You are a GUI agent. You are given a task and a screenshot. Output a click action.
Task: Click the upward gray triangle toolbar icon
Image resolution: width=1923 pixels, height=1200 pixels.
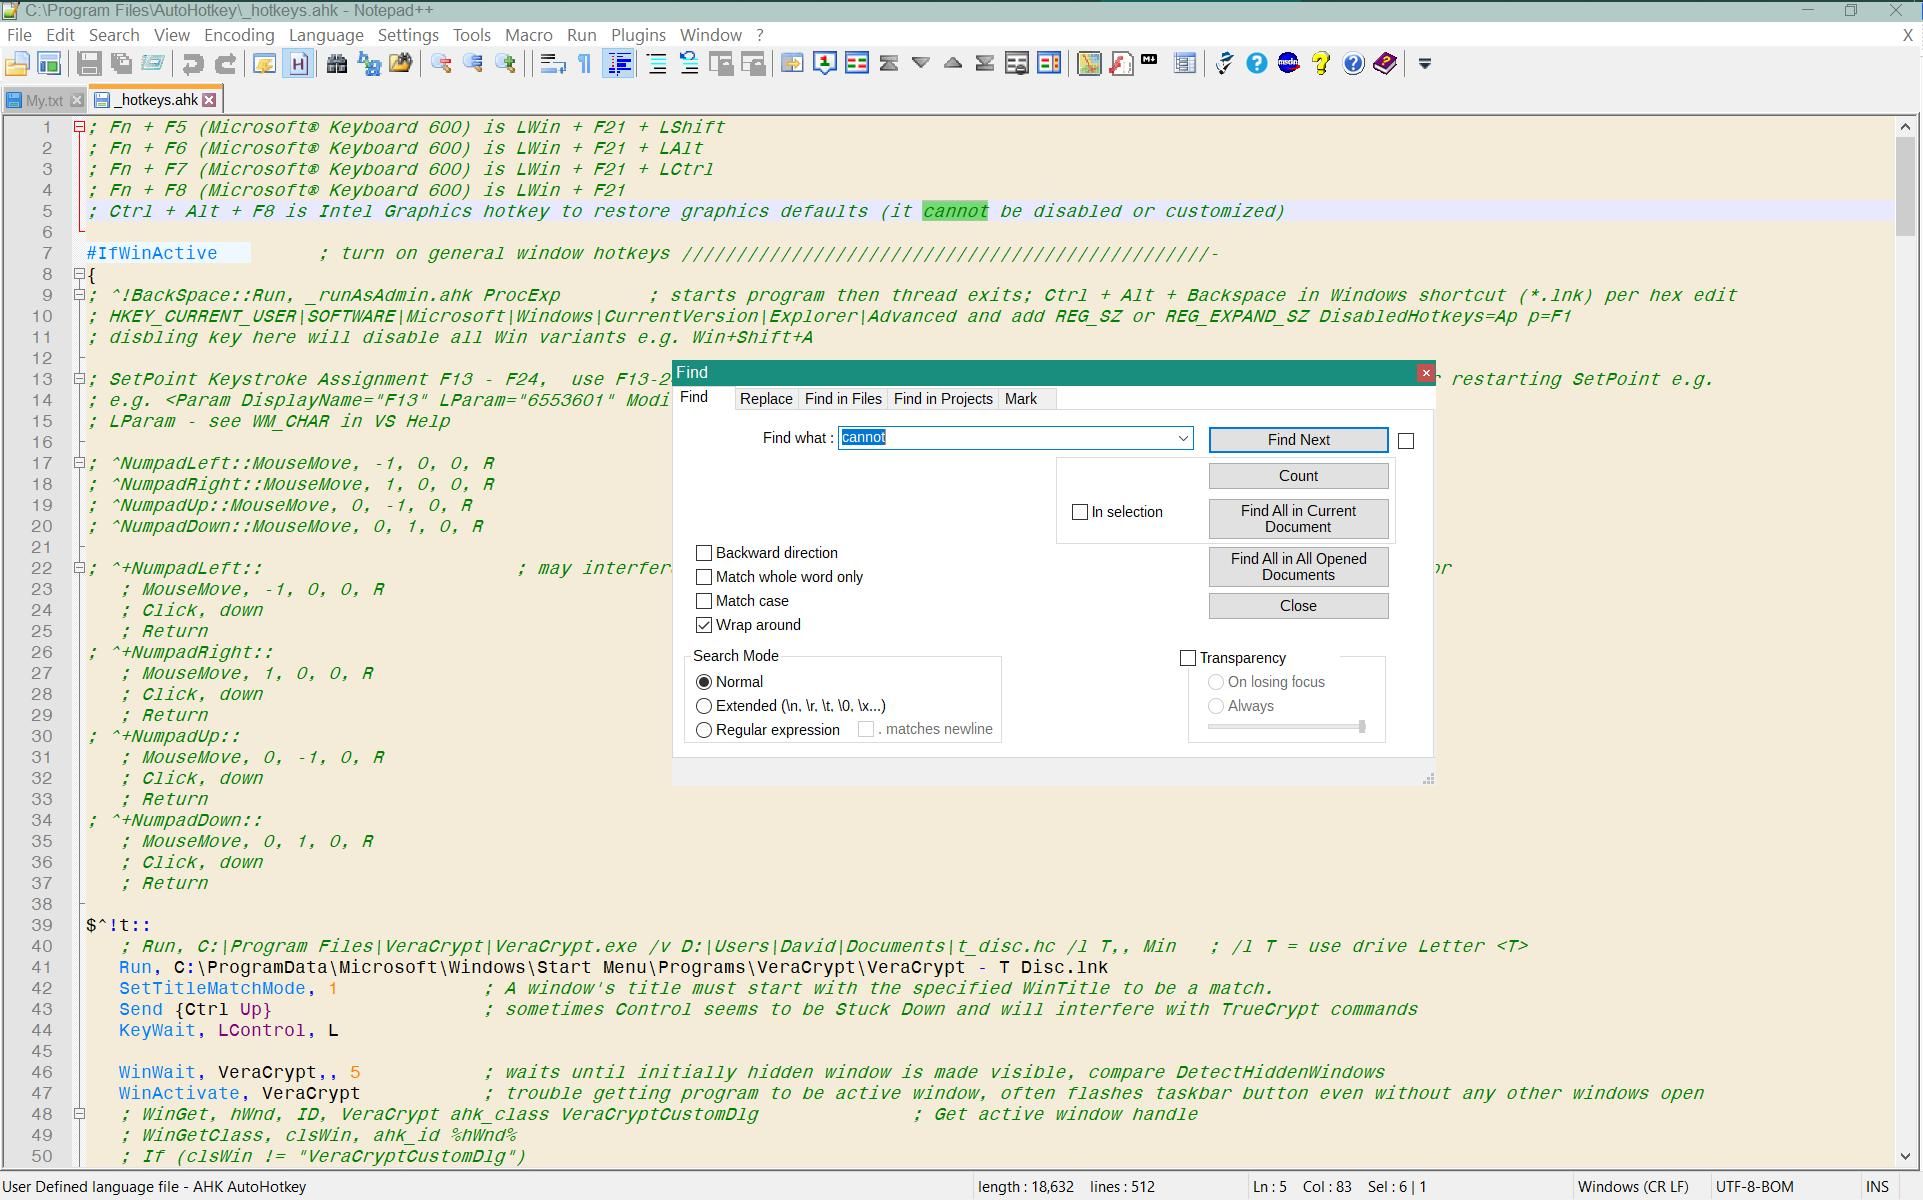point(953,64)
